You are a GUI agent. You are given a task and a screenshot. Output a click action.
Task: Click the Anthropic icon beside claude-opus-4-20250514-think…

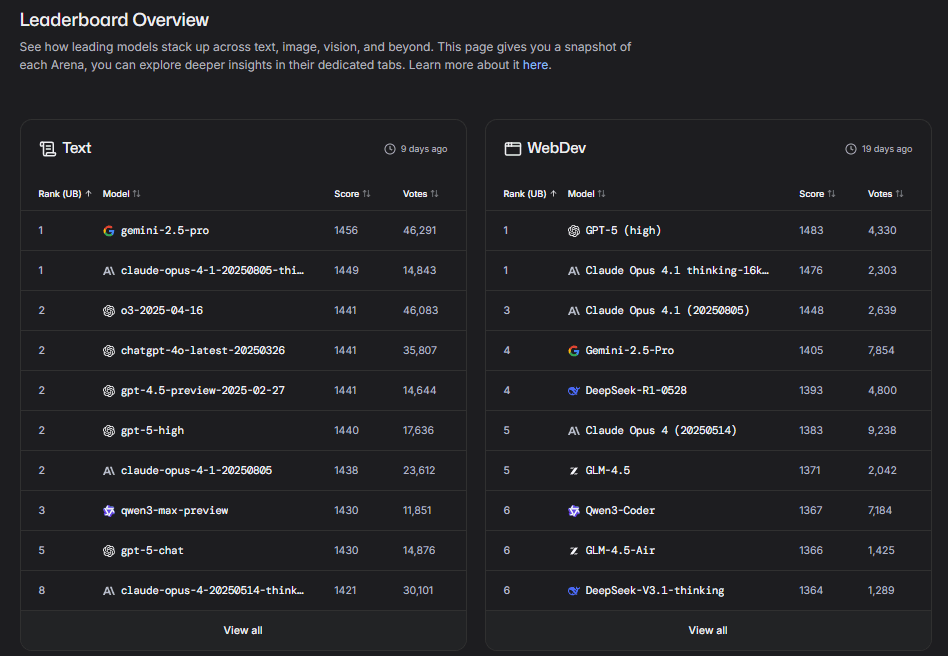click(x=109, y=591)
